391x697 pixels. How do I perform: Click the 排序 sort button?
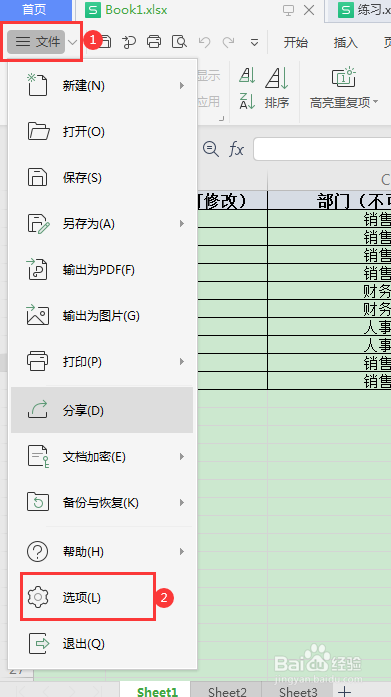(277, 88)
